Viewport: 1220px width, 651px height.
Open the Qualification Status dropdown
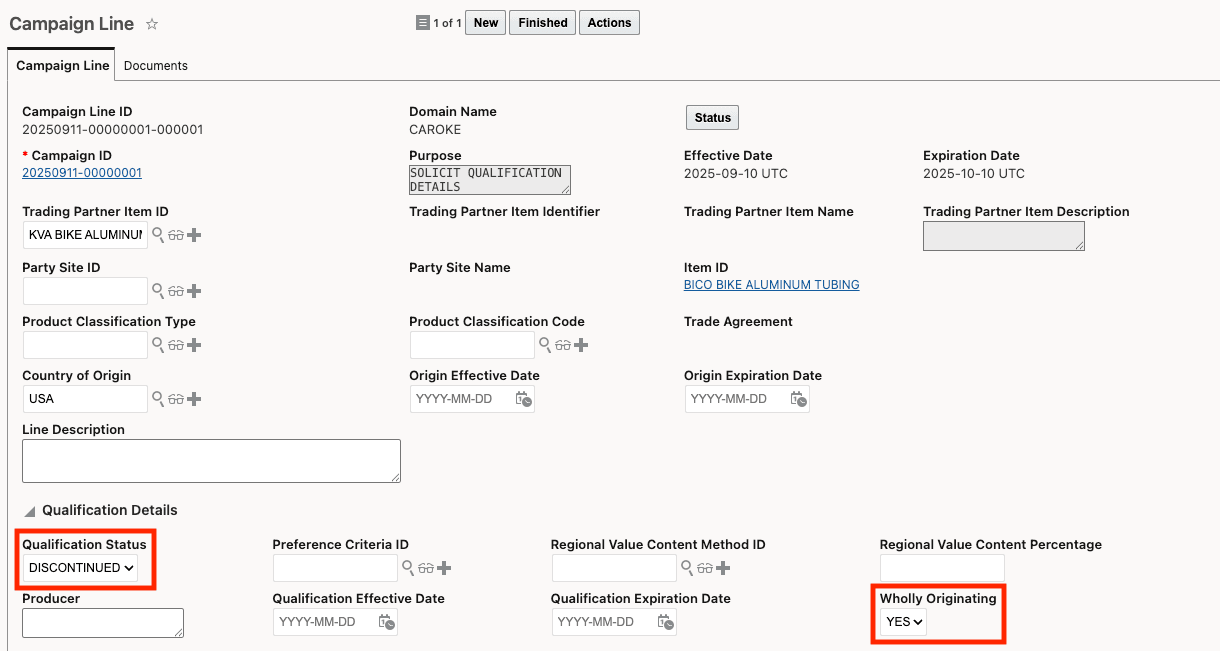tap(82, 568)
